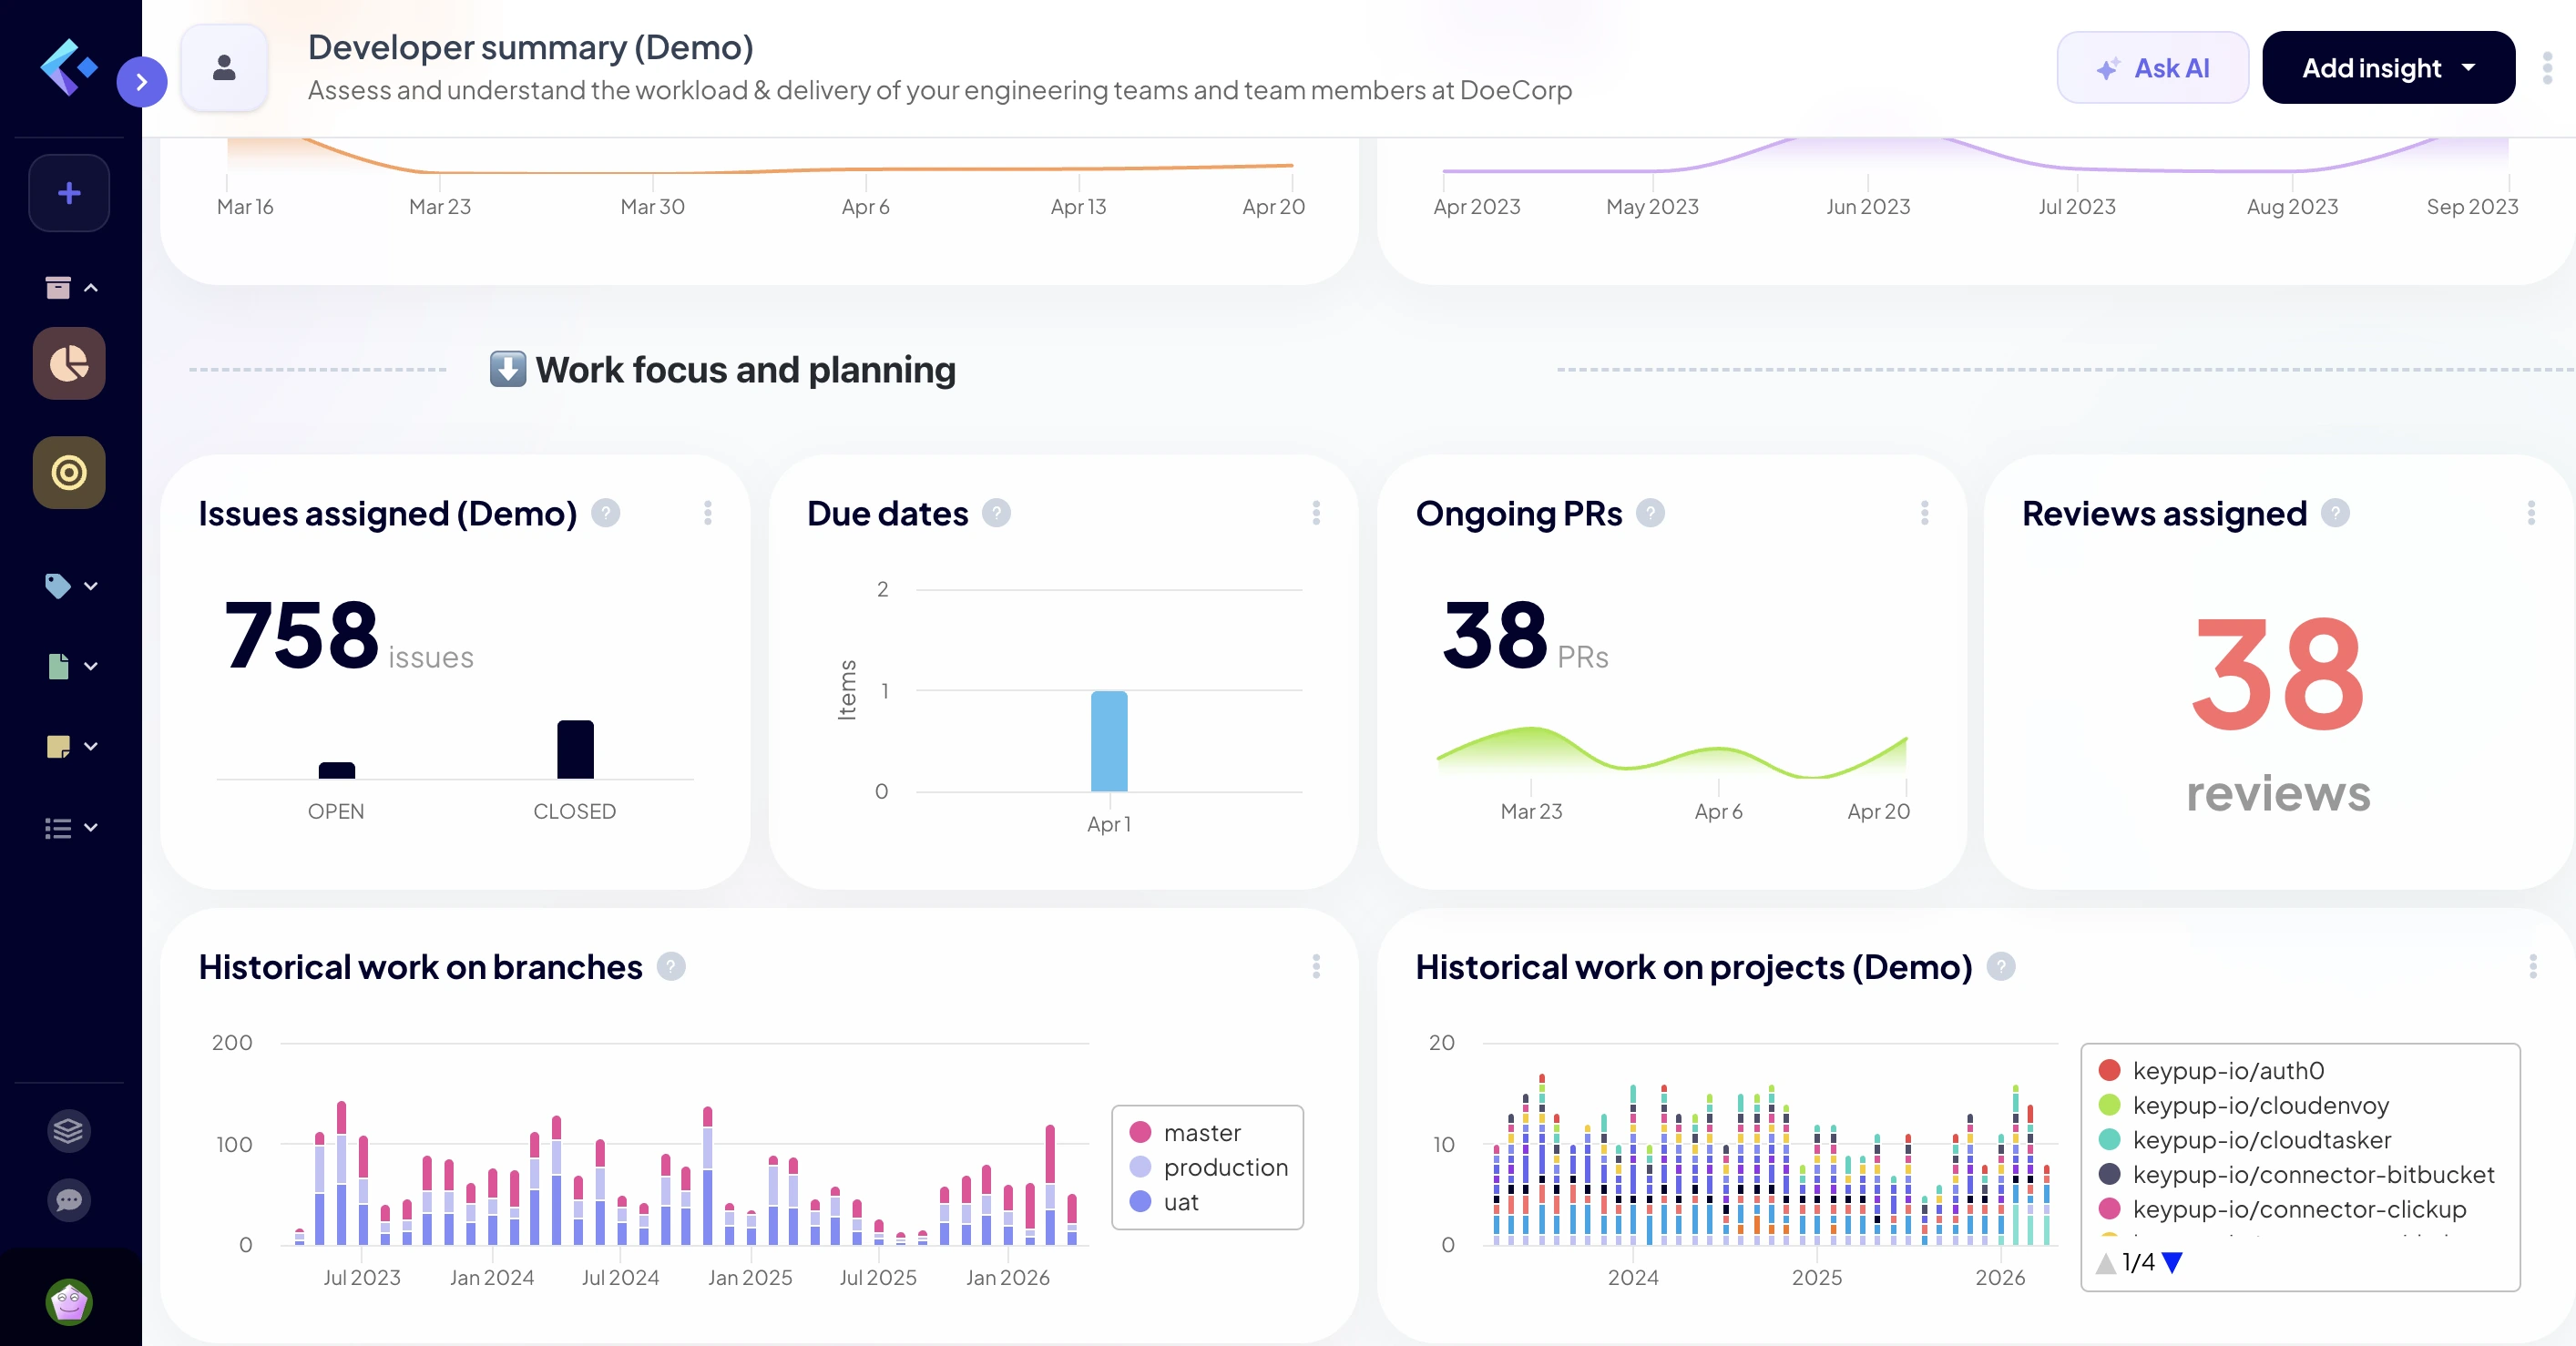Screen dimensions: 2576x1346
Task: Click the Jun 2023 axis label
Action: [x=1868, y=207]
